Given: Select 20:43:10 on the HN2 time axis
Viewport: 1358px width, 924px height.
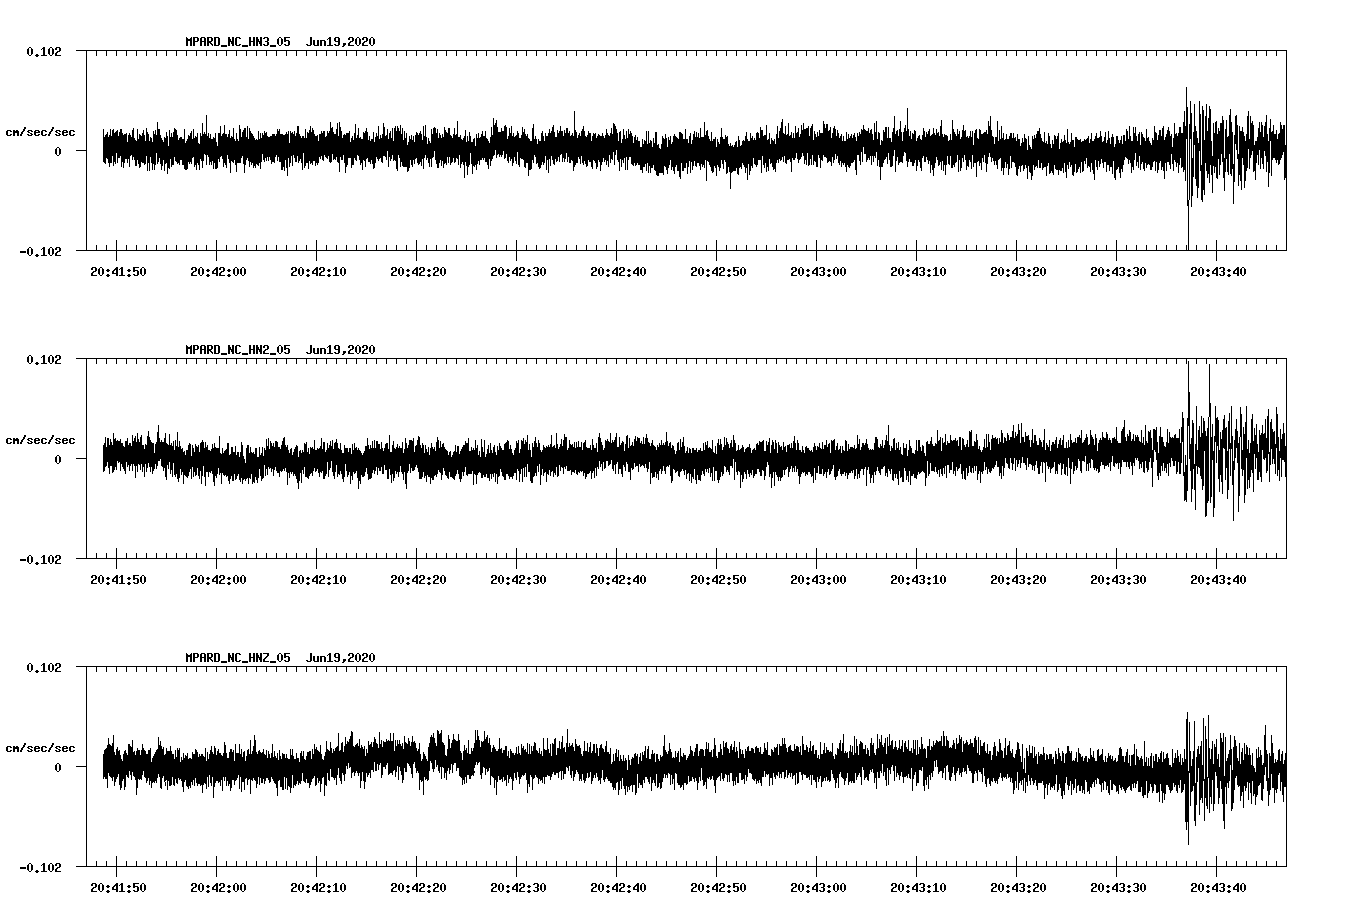Looking at the screenshot, I should coord(918,579).
